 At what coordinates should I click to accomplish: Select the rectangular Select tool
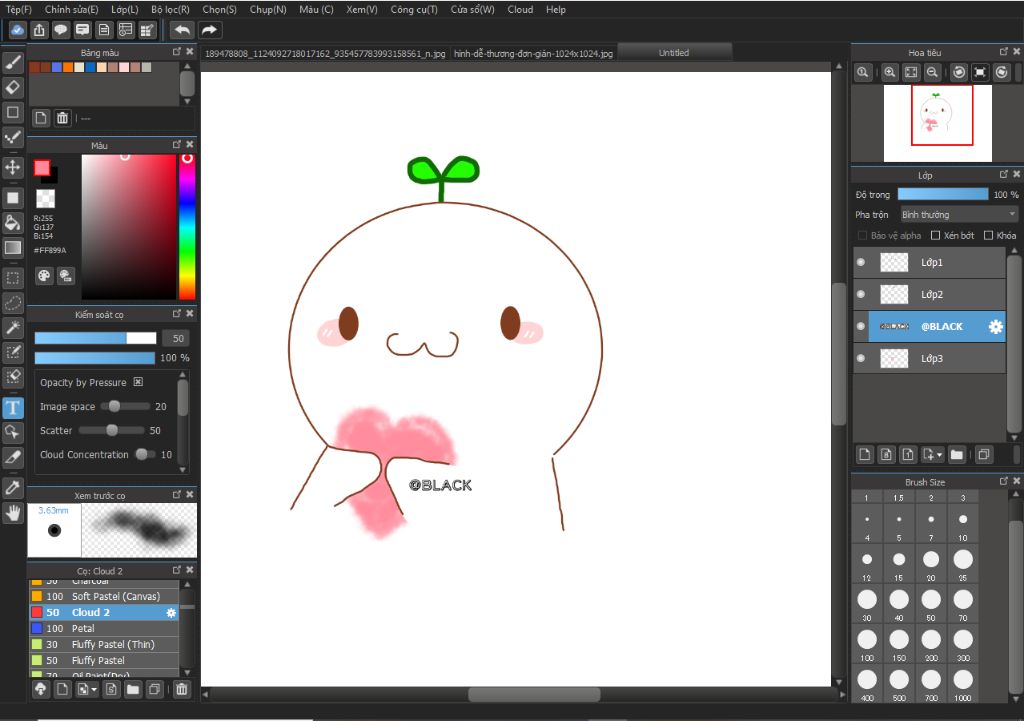point(13,278)
